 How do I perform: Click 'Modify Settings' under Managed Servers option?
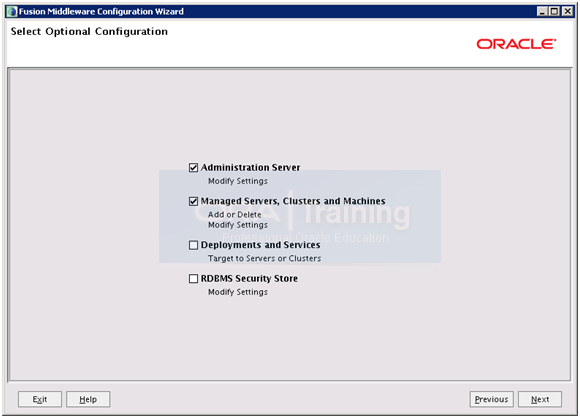click(x=238, y=225)
